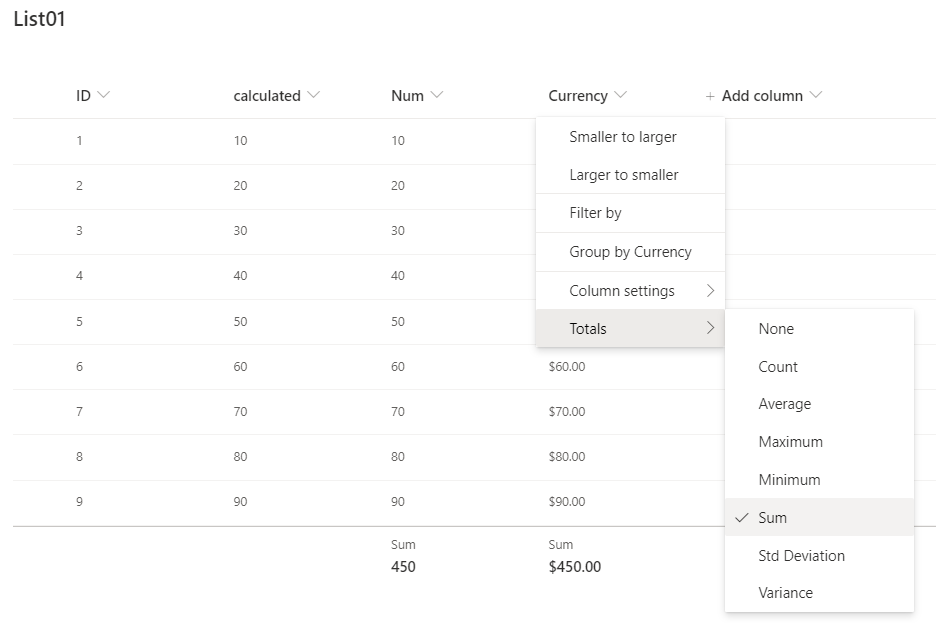The width and height of the screenshot is (936, 631).
Task: Choose Filter by in the menu
Action: 595,213
